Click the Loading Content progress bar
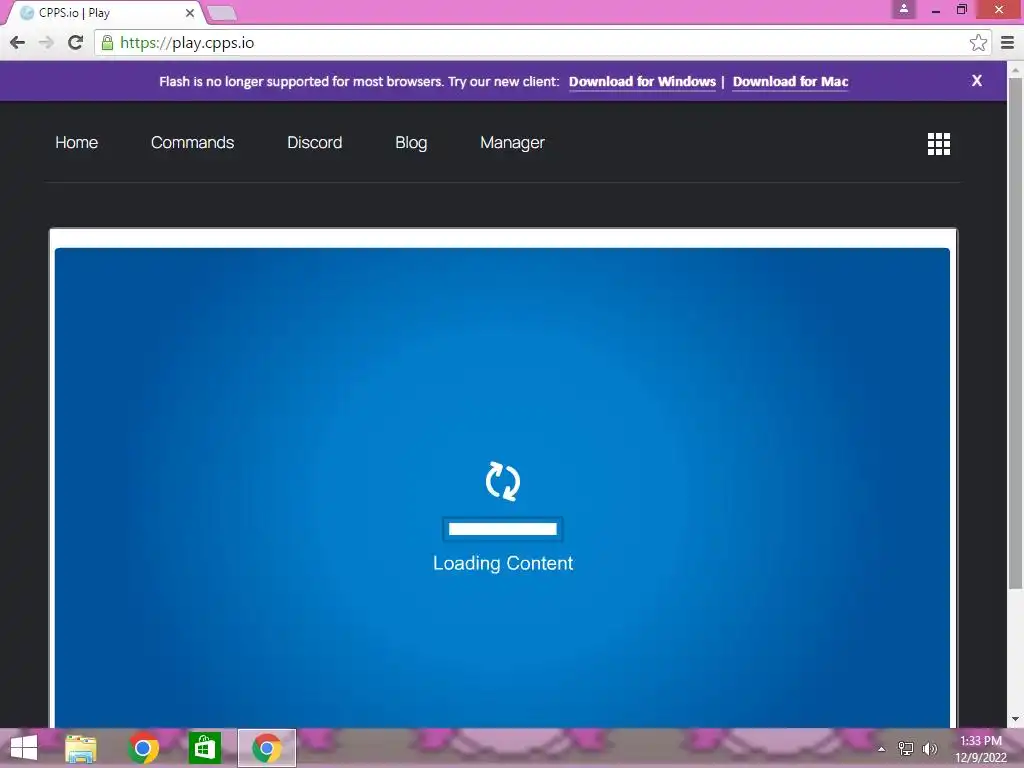The width and height of the screenshot is (1024, 768). [503, 529]
